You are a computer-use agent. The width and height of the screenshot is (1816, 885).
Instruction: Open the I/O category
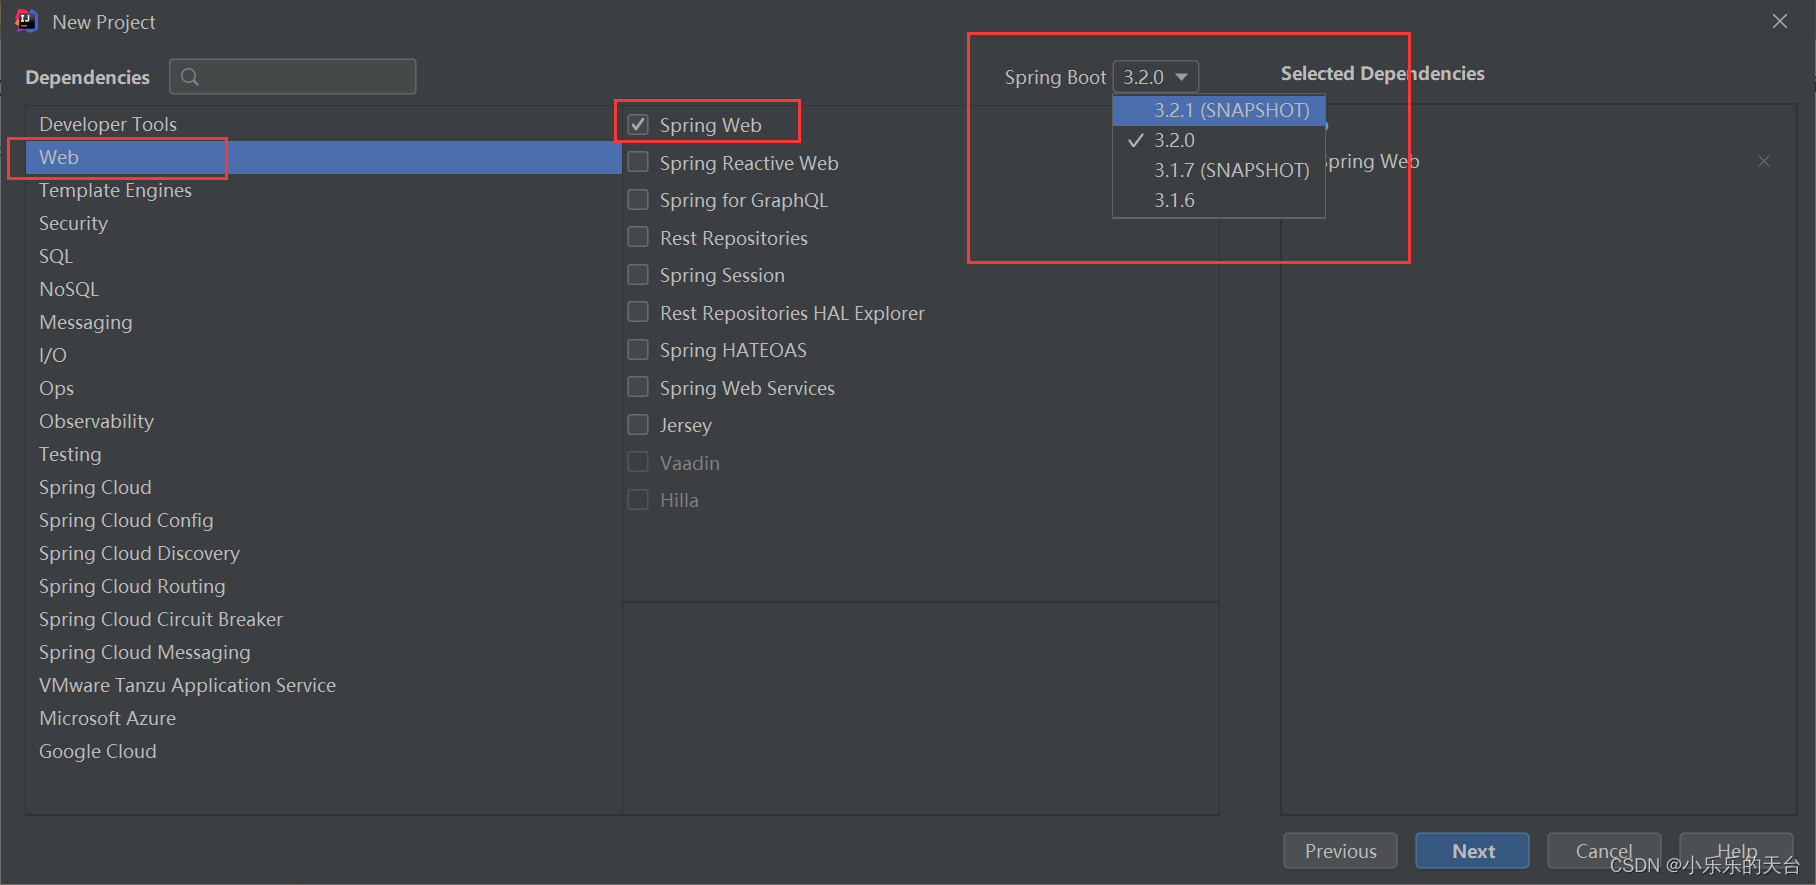(x=323, y=355)
